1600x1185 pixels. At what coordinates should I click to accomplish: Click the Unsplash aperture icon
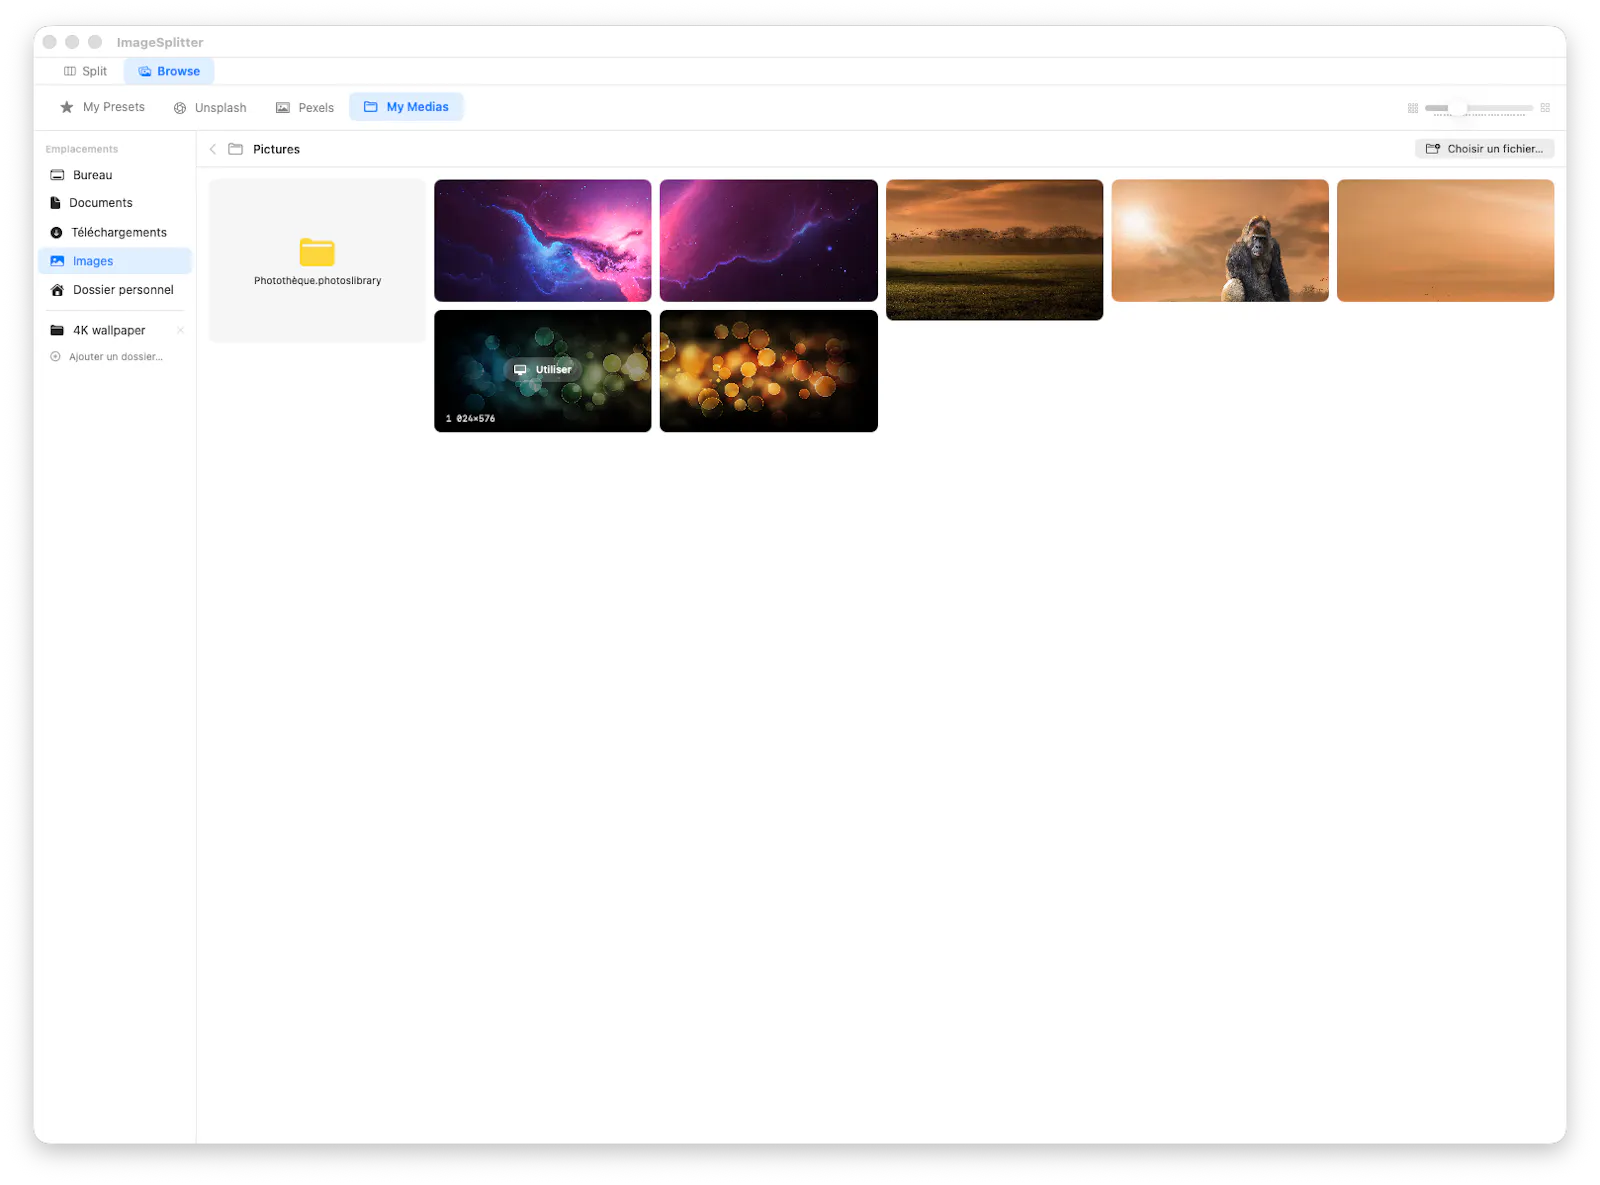tap(180, 108)
